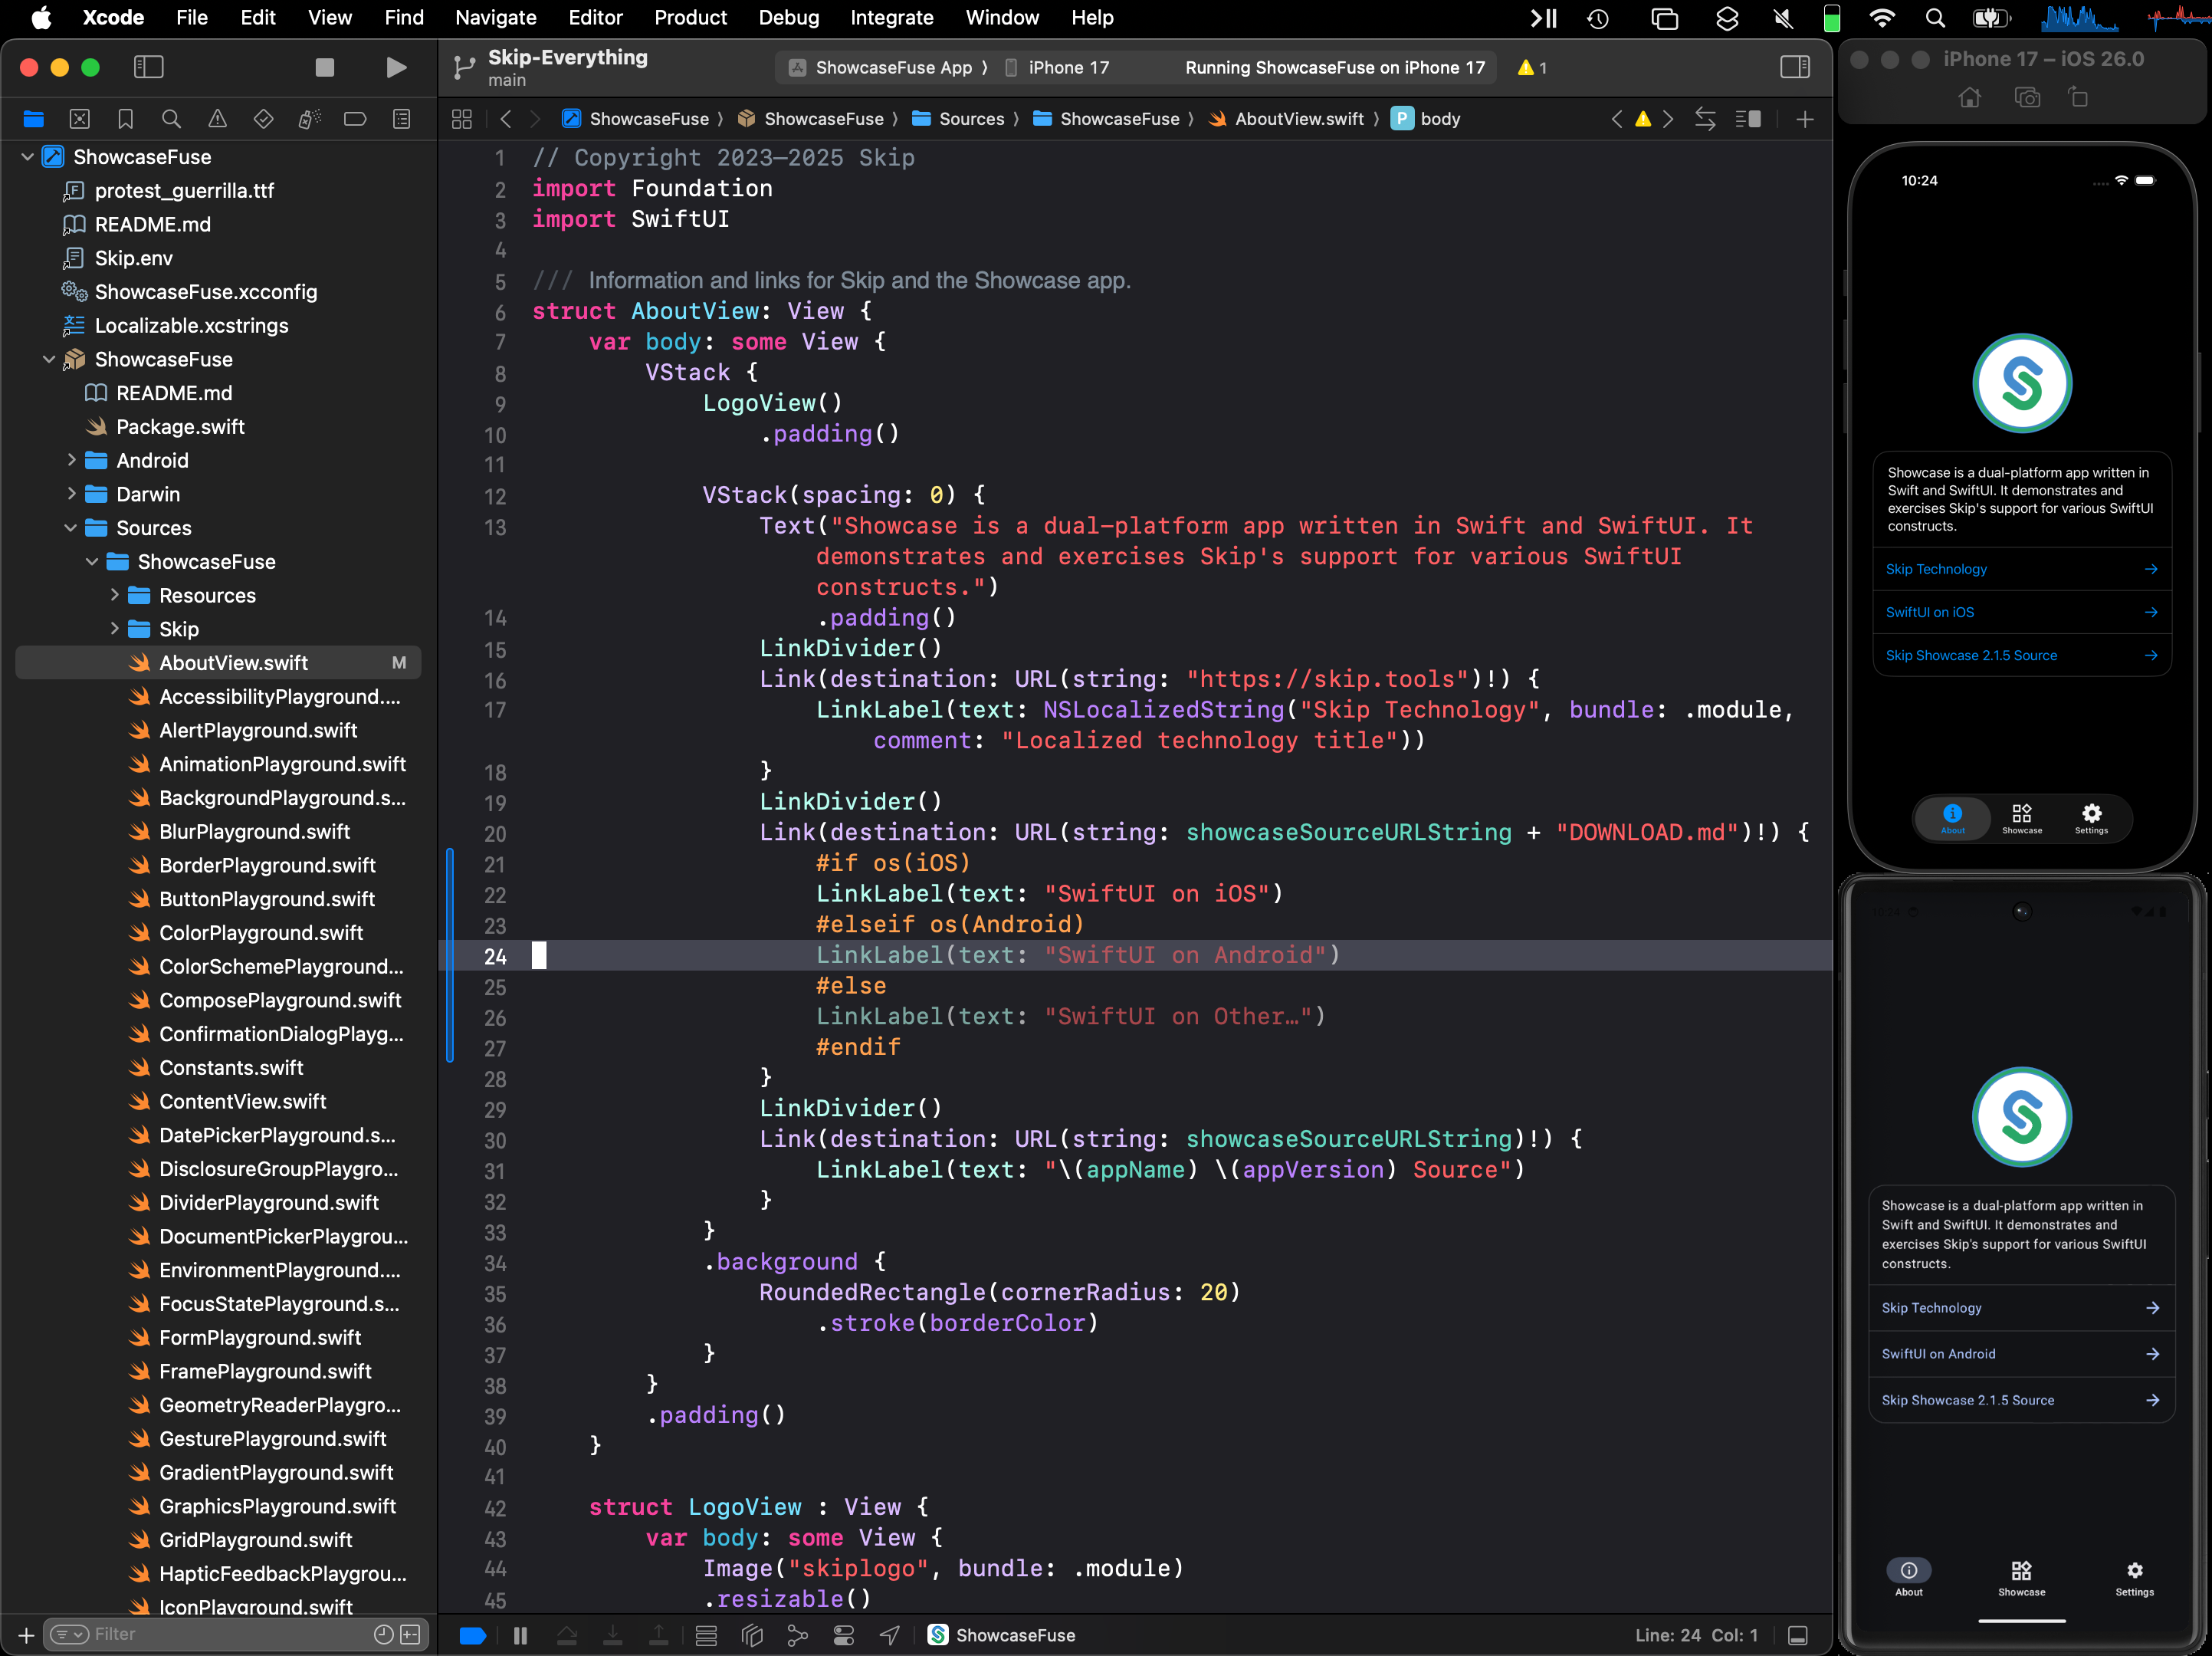This screenshot has width=2212, height=1656.
Task: Toggle the left navigator sidebar visibility
Action: coord(148,67)
